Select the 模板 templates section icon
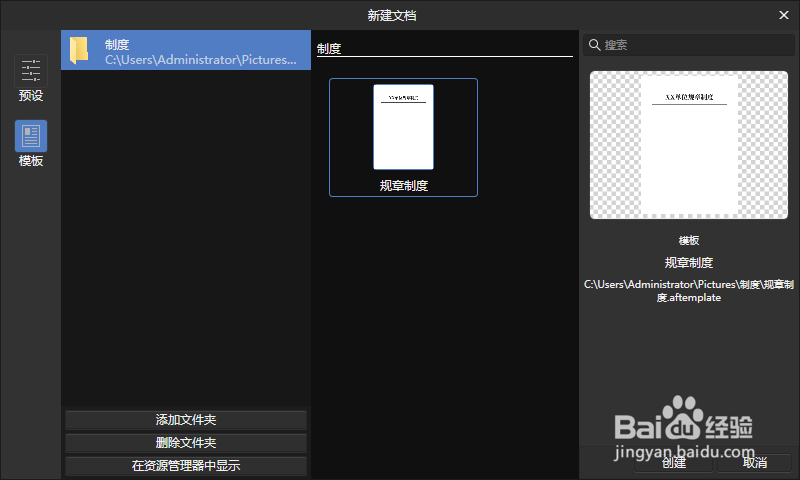 31,136
